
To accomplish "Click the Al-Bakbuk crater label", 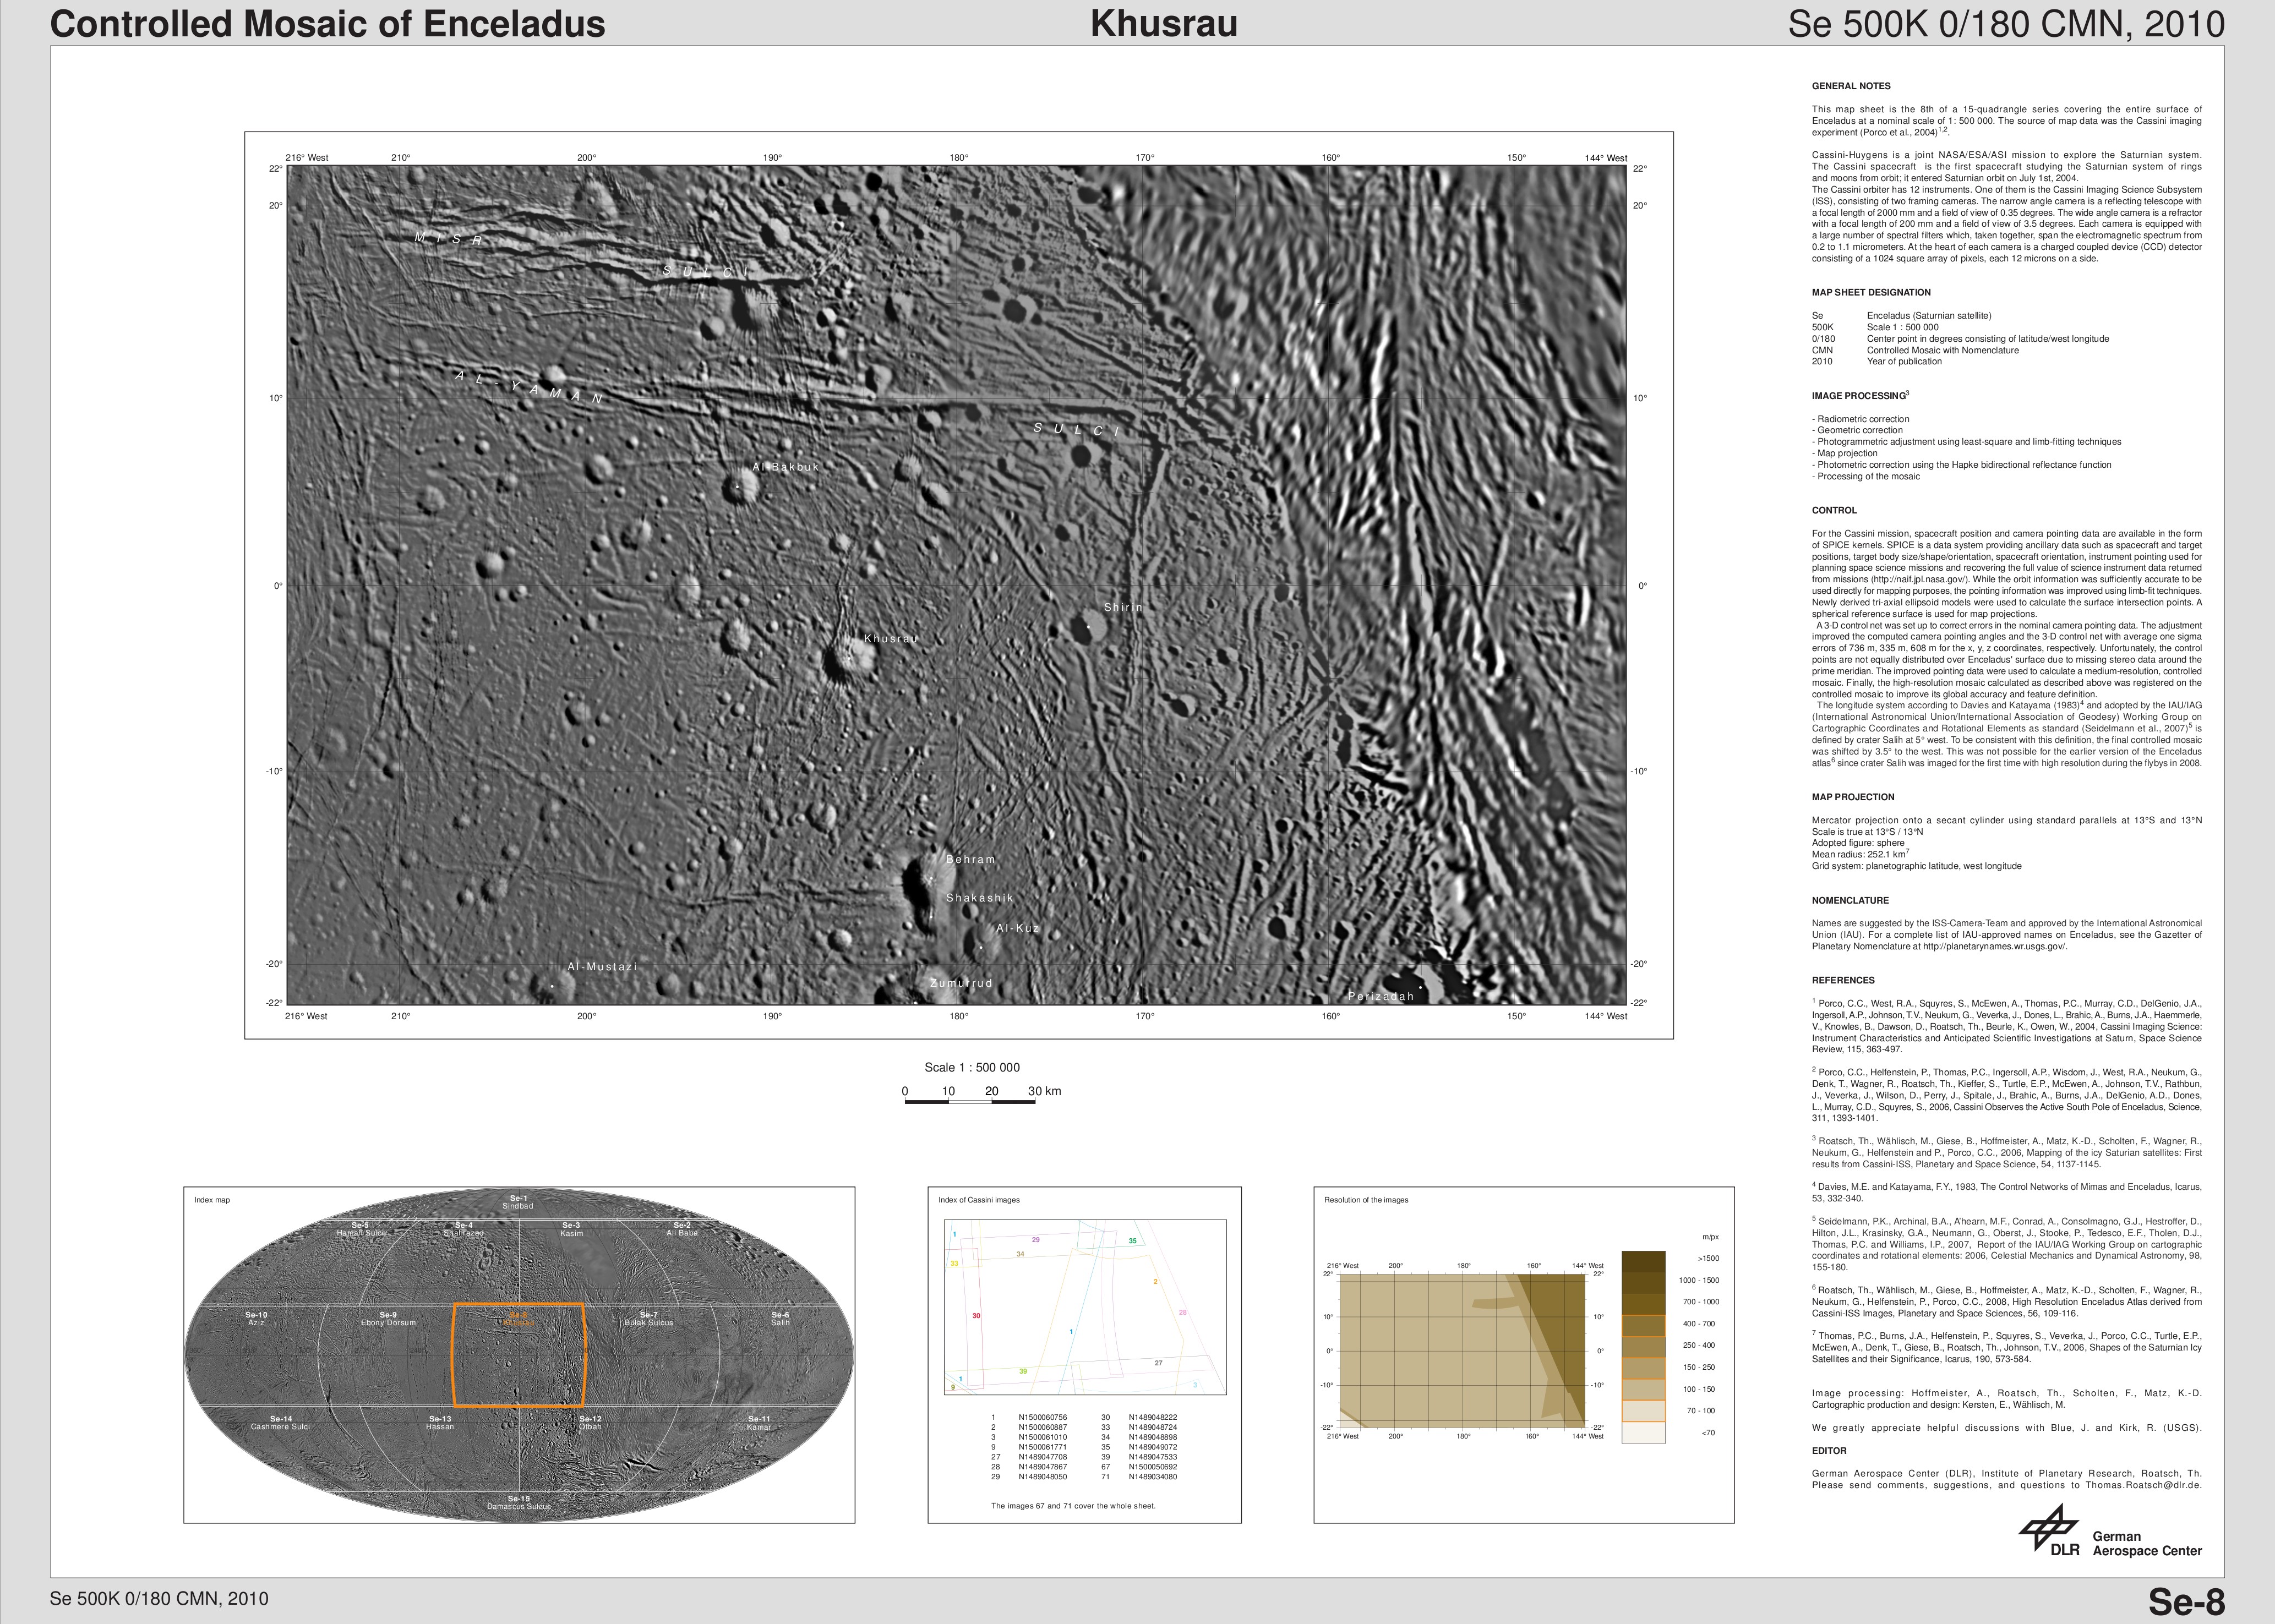I will (786, 467).
